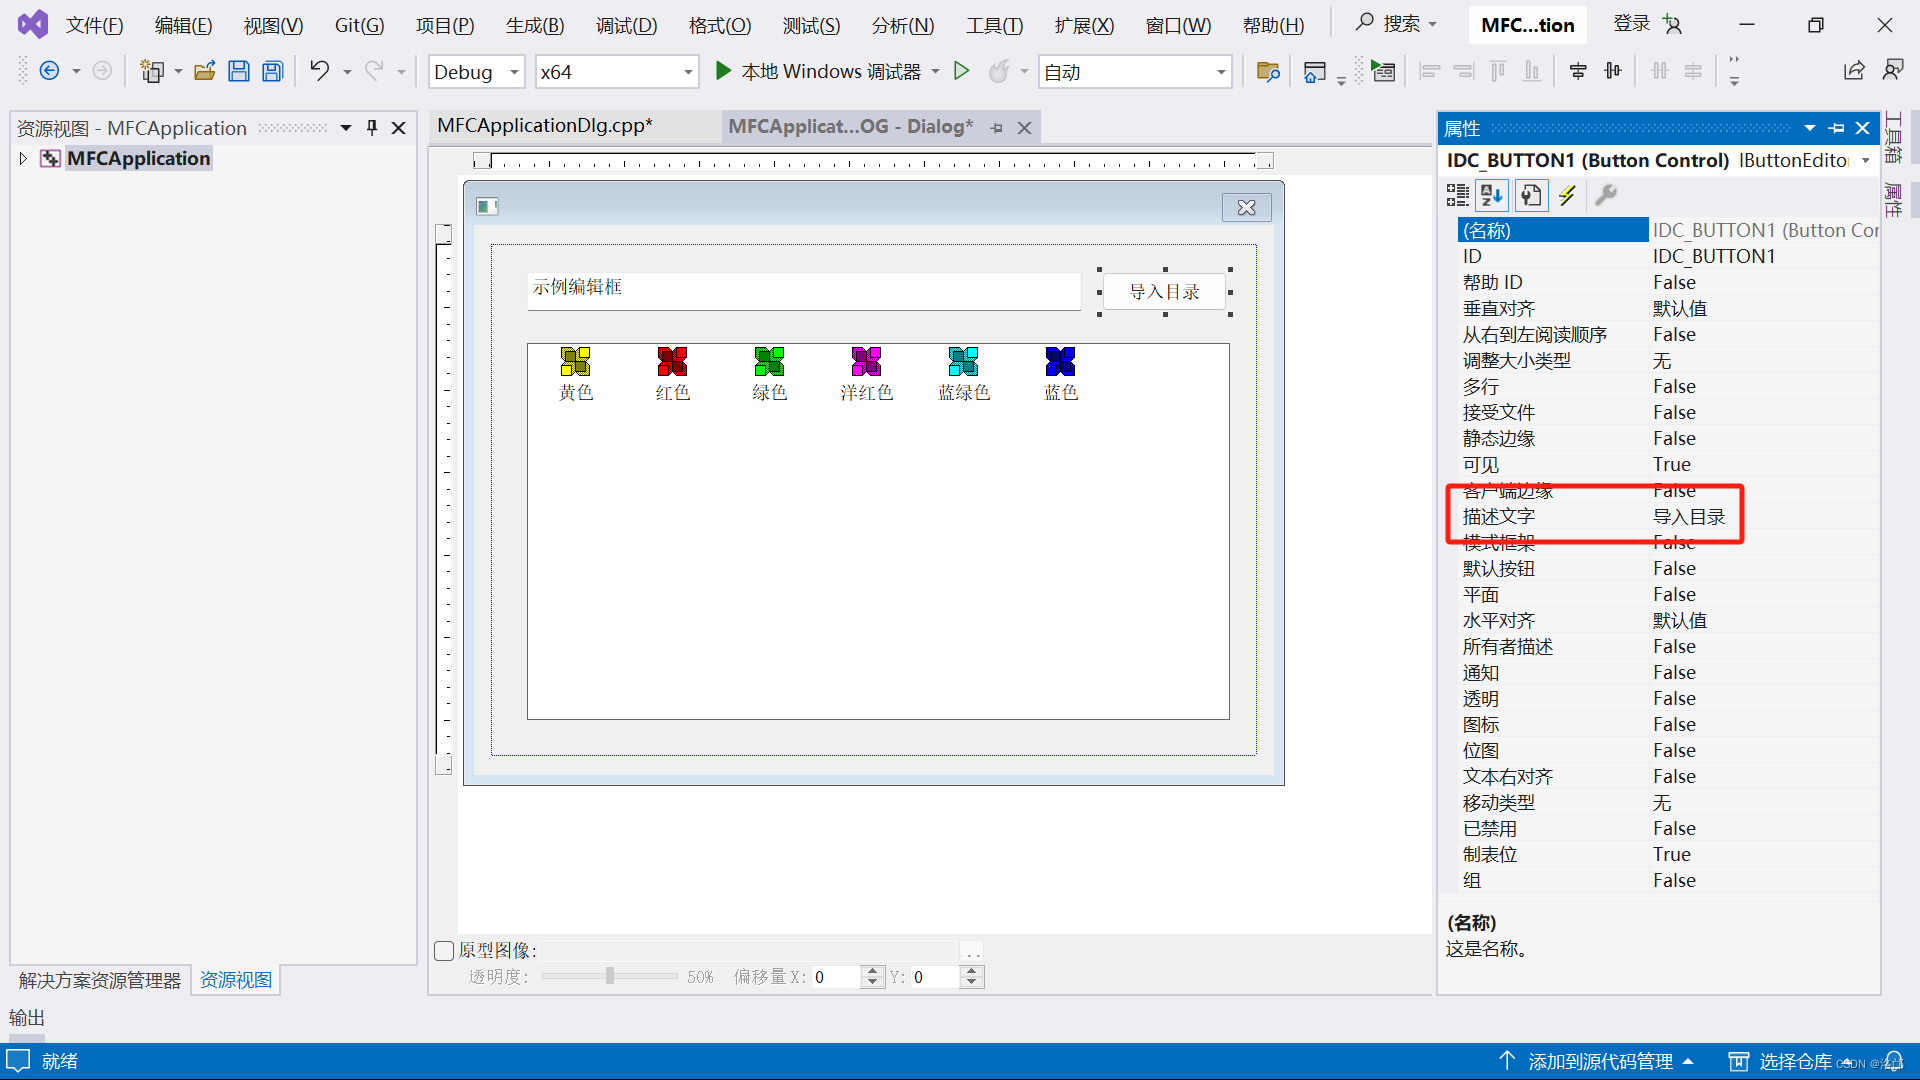Viewport: 1920px width, 1080px height.
Task: Open the 文件(F) menu
Action: click(95, 25)
